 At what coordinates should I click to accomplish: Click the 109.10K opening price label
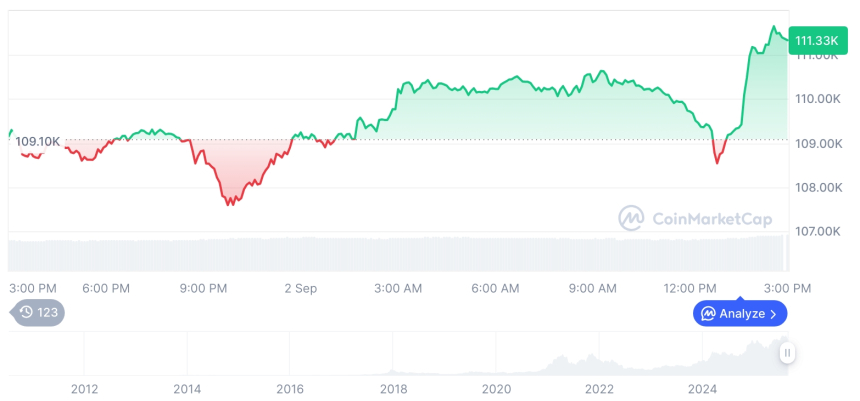(38, 141)
